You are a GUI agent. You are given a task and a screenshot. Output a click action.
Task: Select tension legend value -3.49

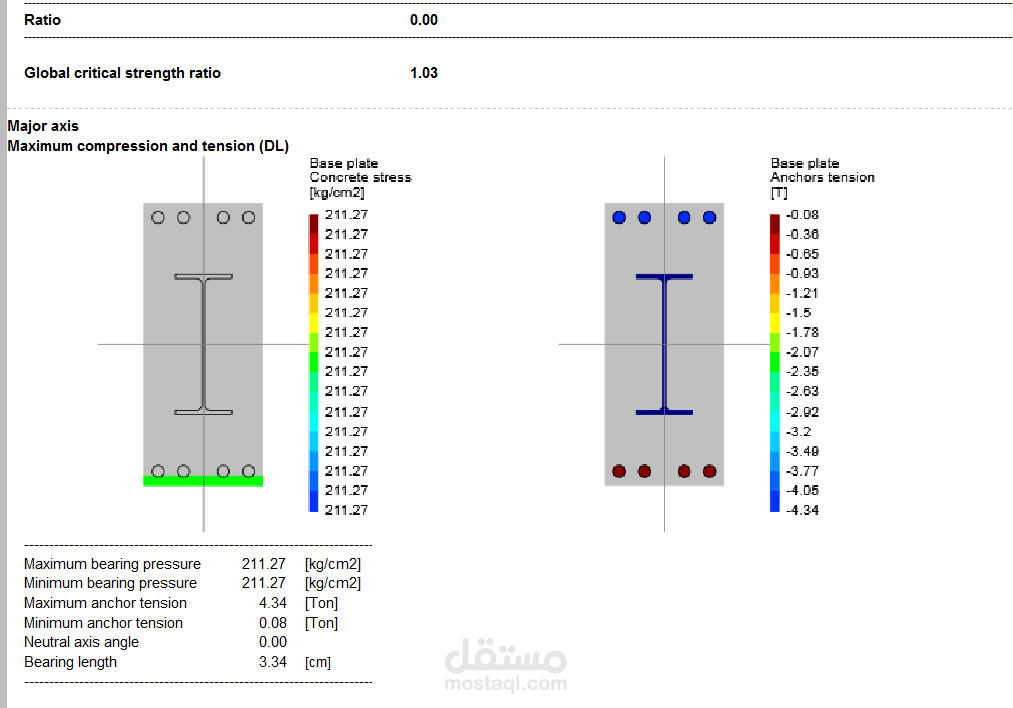coord(802,451)
